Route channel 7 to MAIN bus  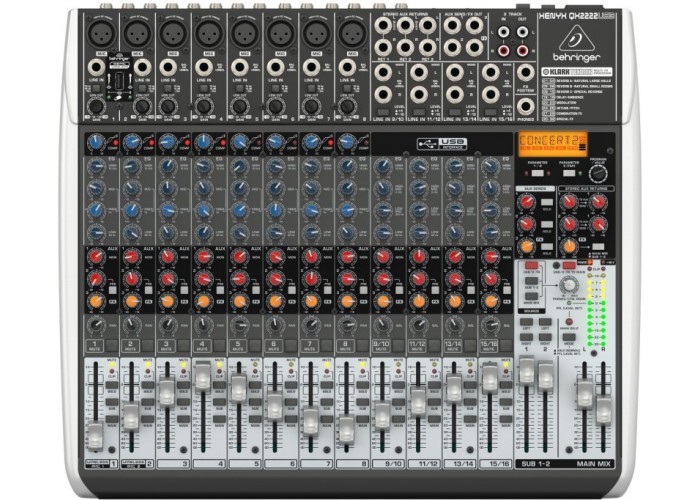pos(327,419)
